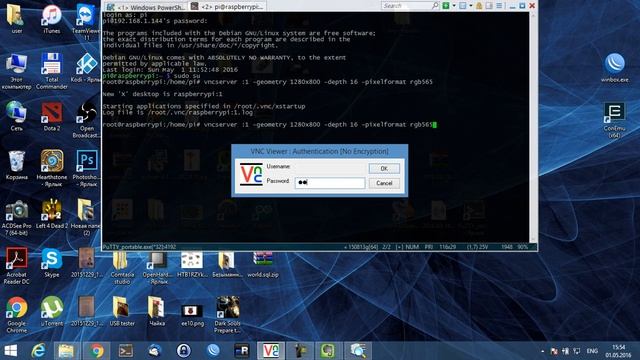This screenshot has width=640, height=360.
Task: Click ENG language indicator in tray
Action: pyautogui.click(x=592, y=351)
